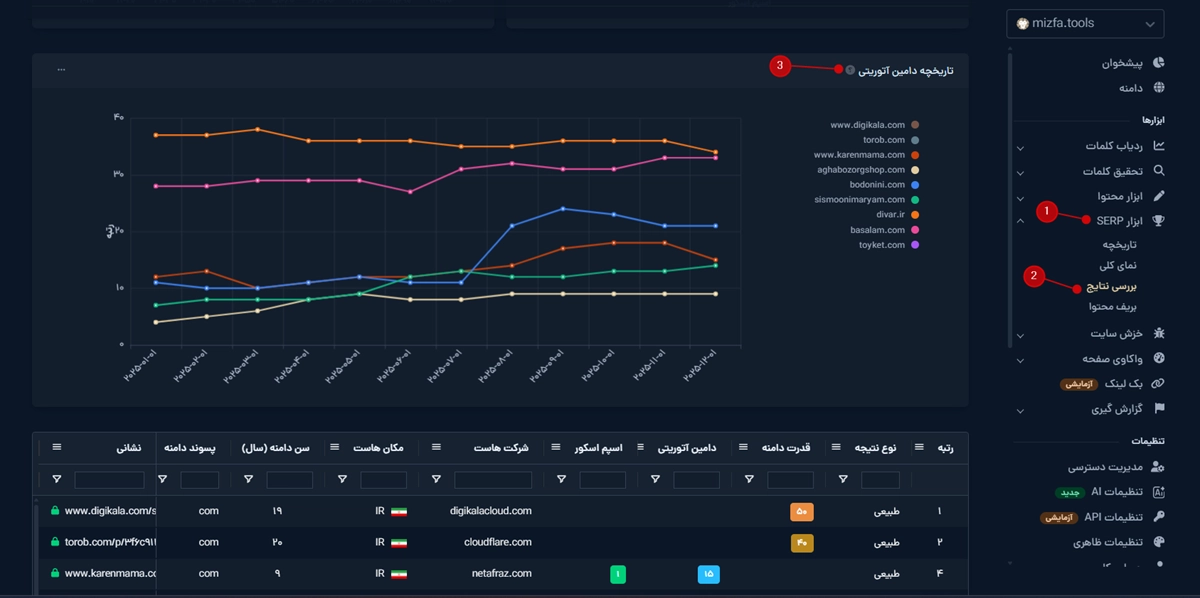Screen dimensions: 1200x598
Task: Collapse the ابزار SERP section chevron
Action: (x=1020, y=221)
